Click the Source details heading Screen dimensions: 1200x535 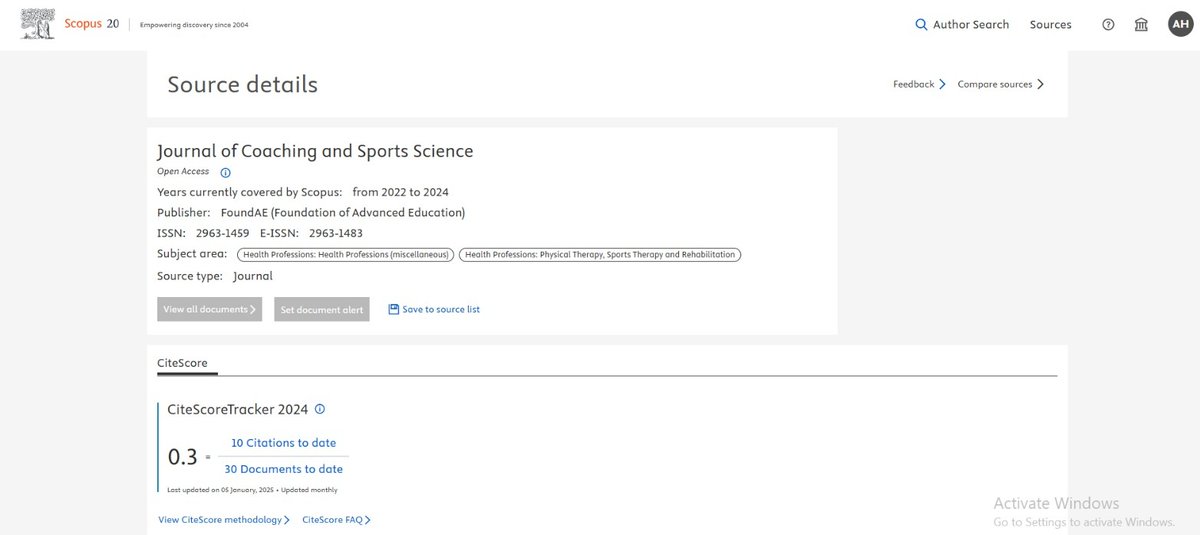(x=243, y=85)
